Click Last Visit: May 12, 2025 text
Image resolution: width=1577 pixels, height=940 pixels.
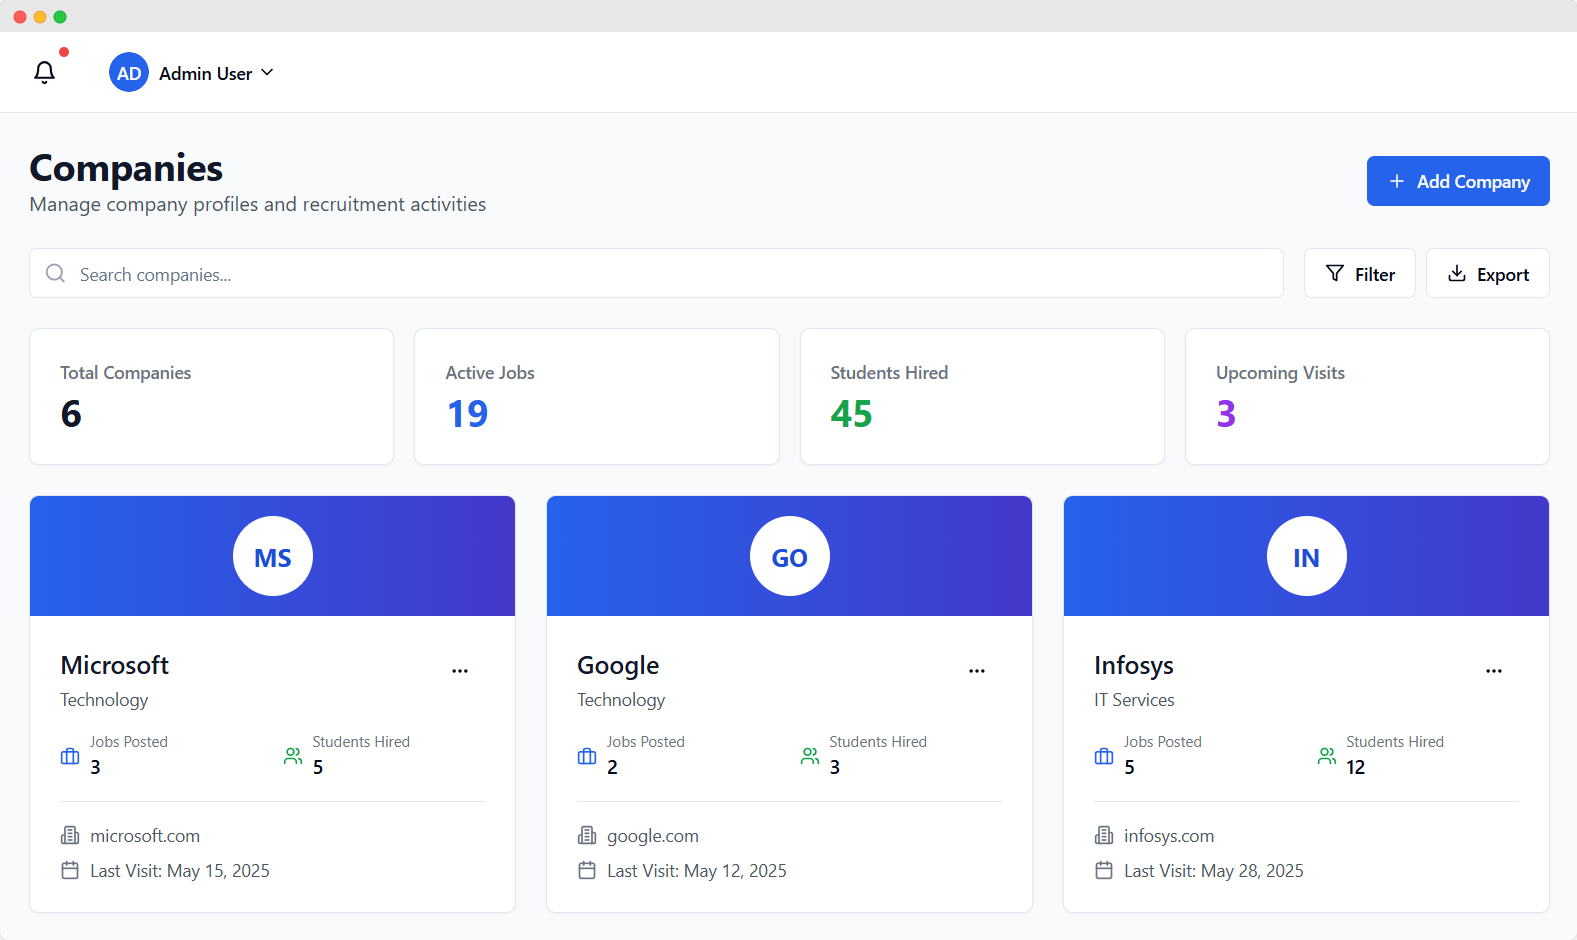697,871
